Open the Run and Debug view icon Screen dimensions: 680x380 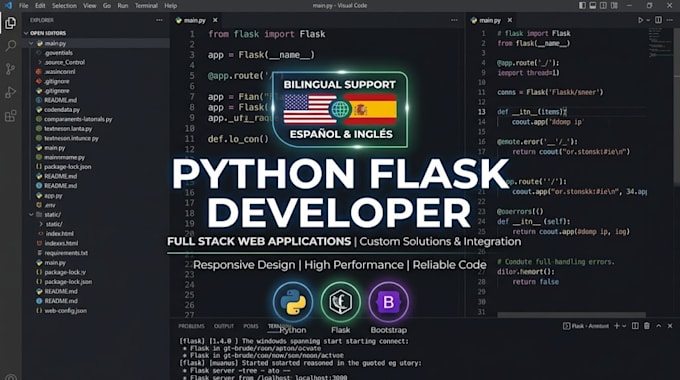[10, 92]
